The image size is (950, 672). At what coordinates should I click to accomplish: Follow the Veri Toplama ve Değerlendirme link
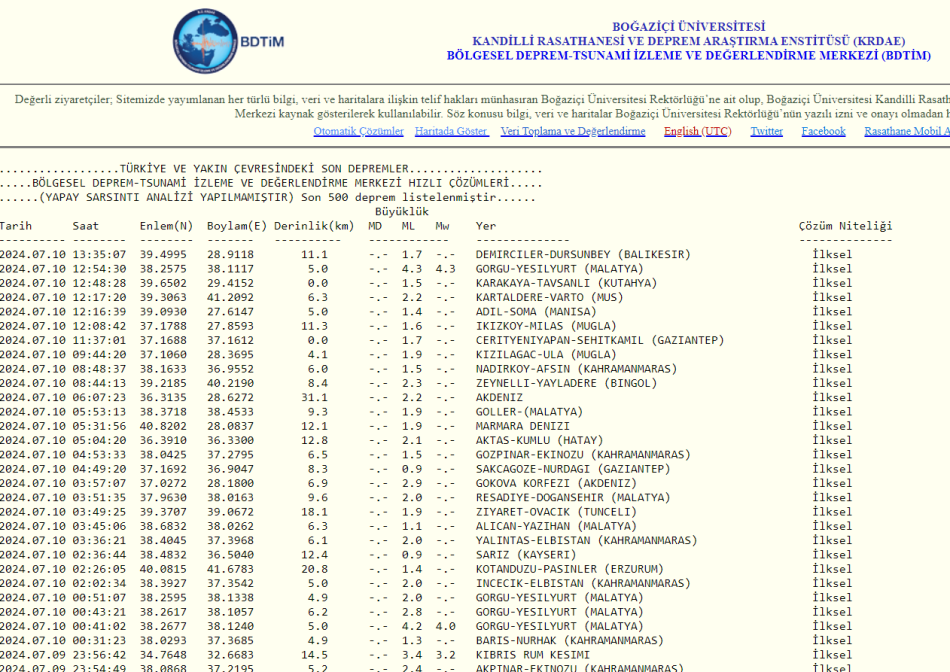(x=573, y=132)
